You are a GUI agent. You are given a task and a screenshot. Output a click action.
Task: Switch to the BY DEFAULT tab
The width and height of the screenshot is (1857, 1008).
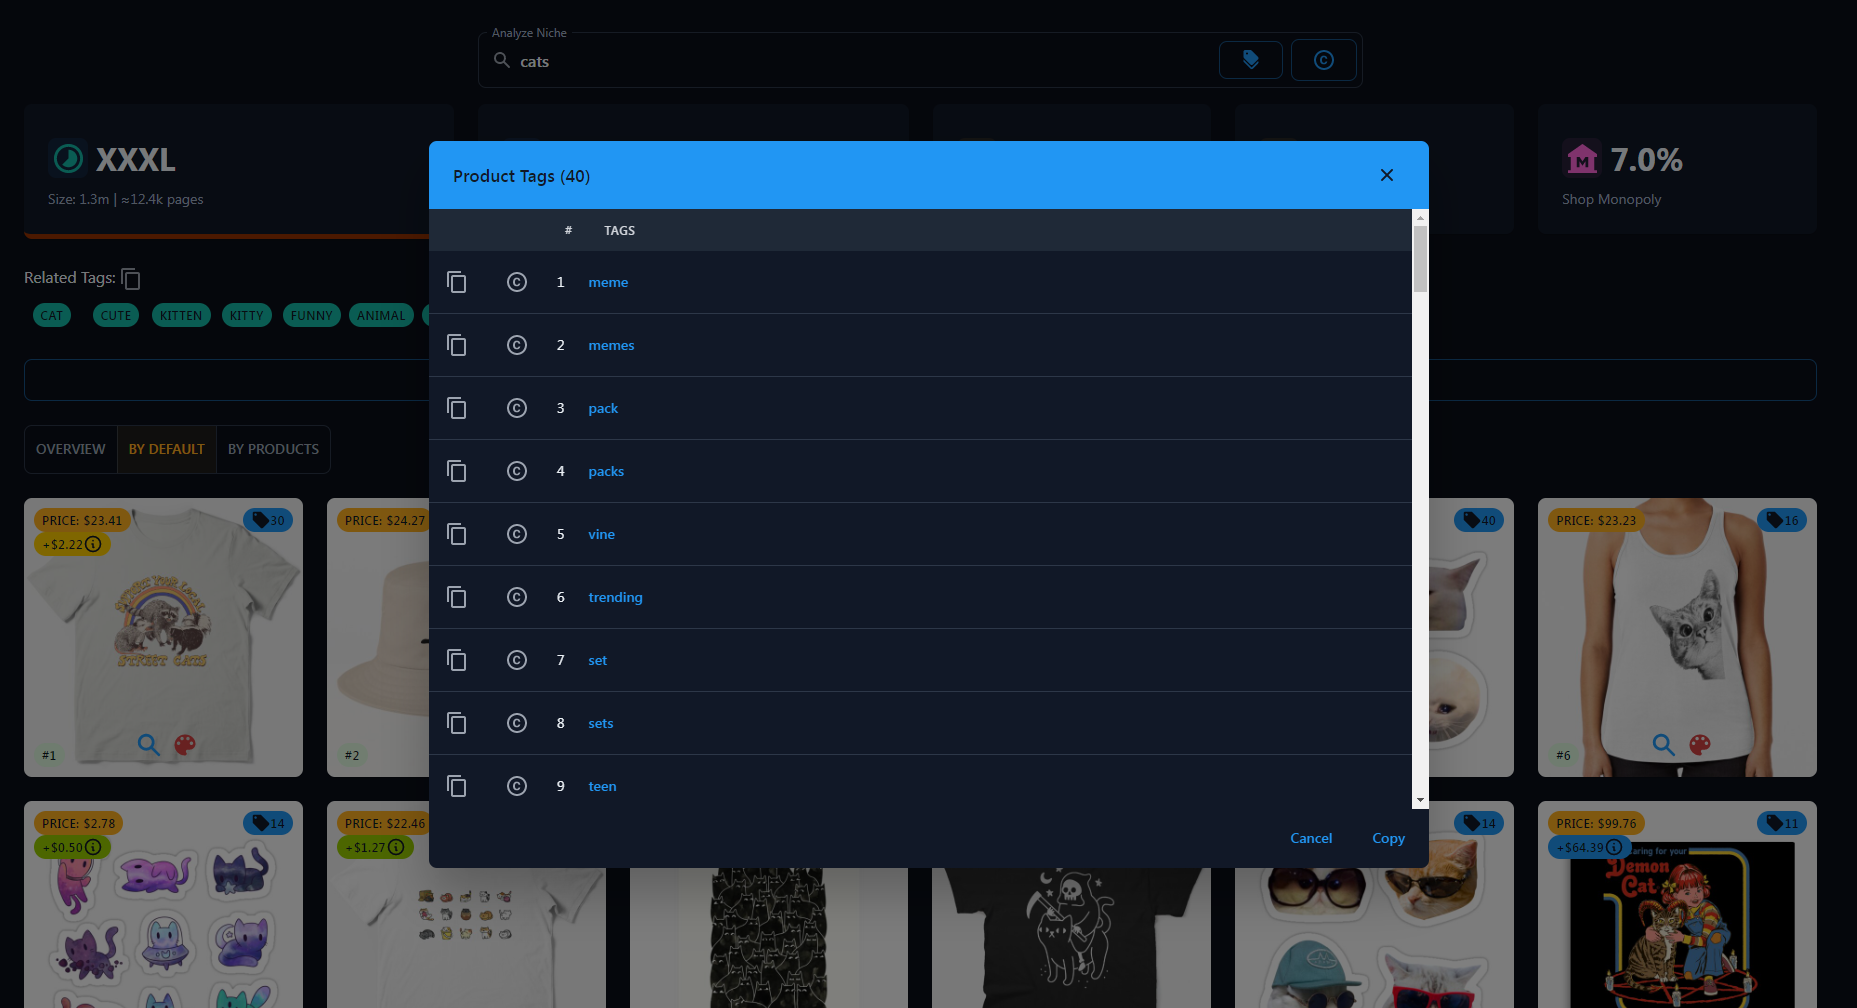click(x=167, y=449)
